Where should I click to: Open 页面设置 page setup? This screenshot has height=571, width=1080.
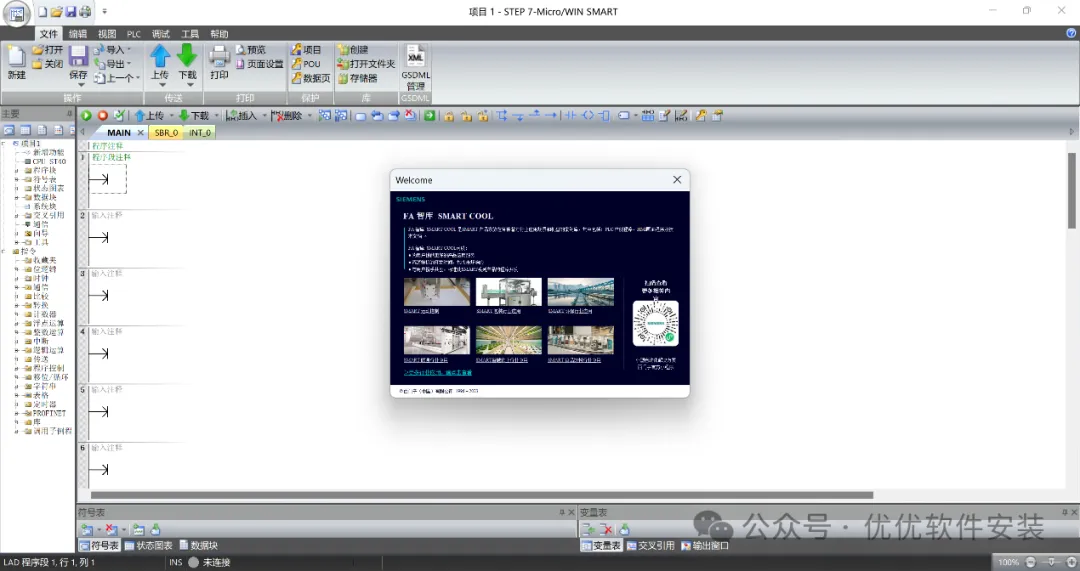[x=260, y=64]
